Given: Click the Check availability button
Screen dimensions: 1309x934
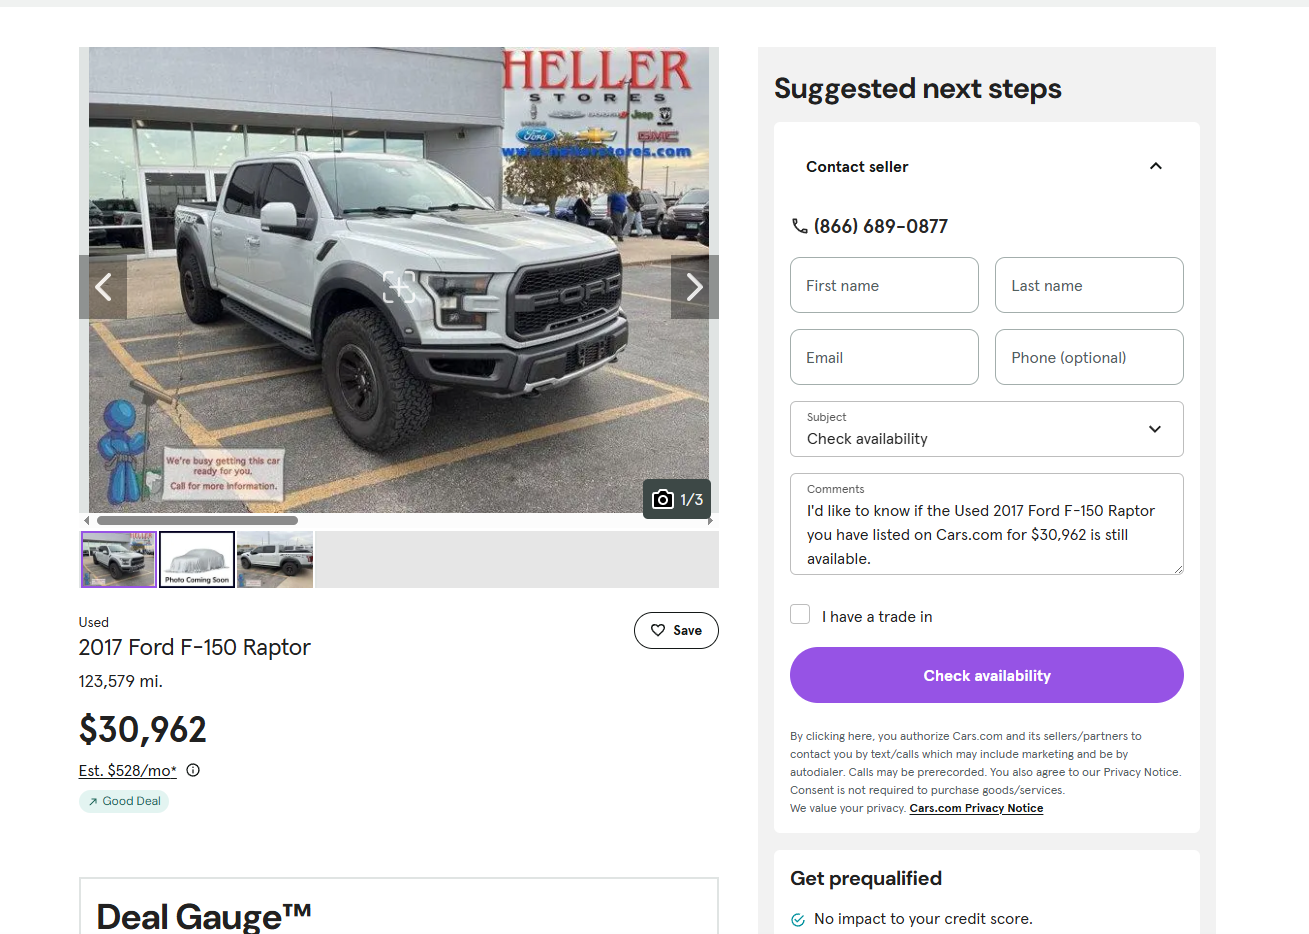Looking at the screenshot, I should coord(987,675).
